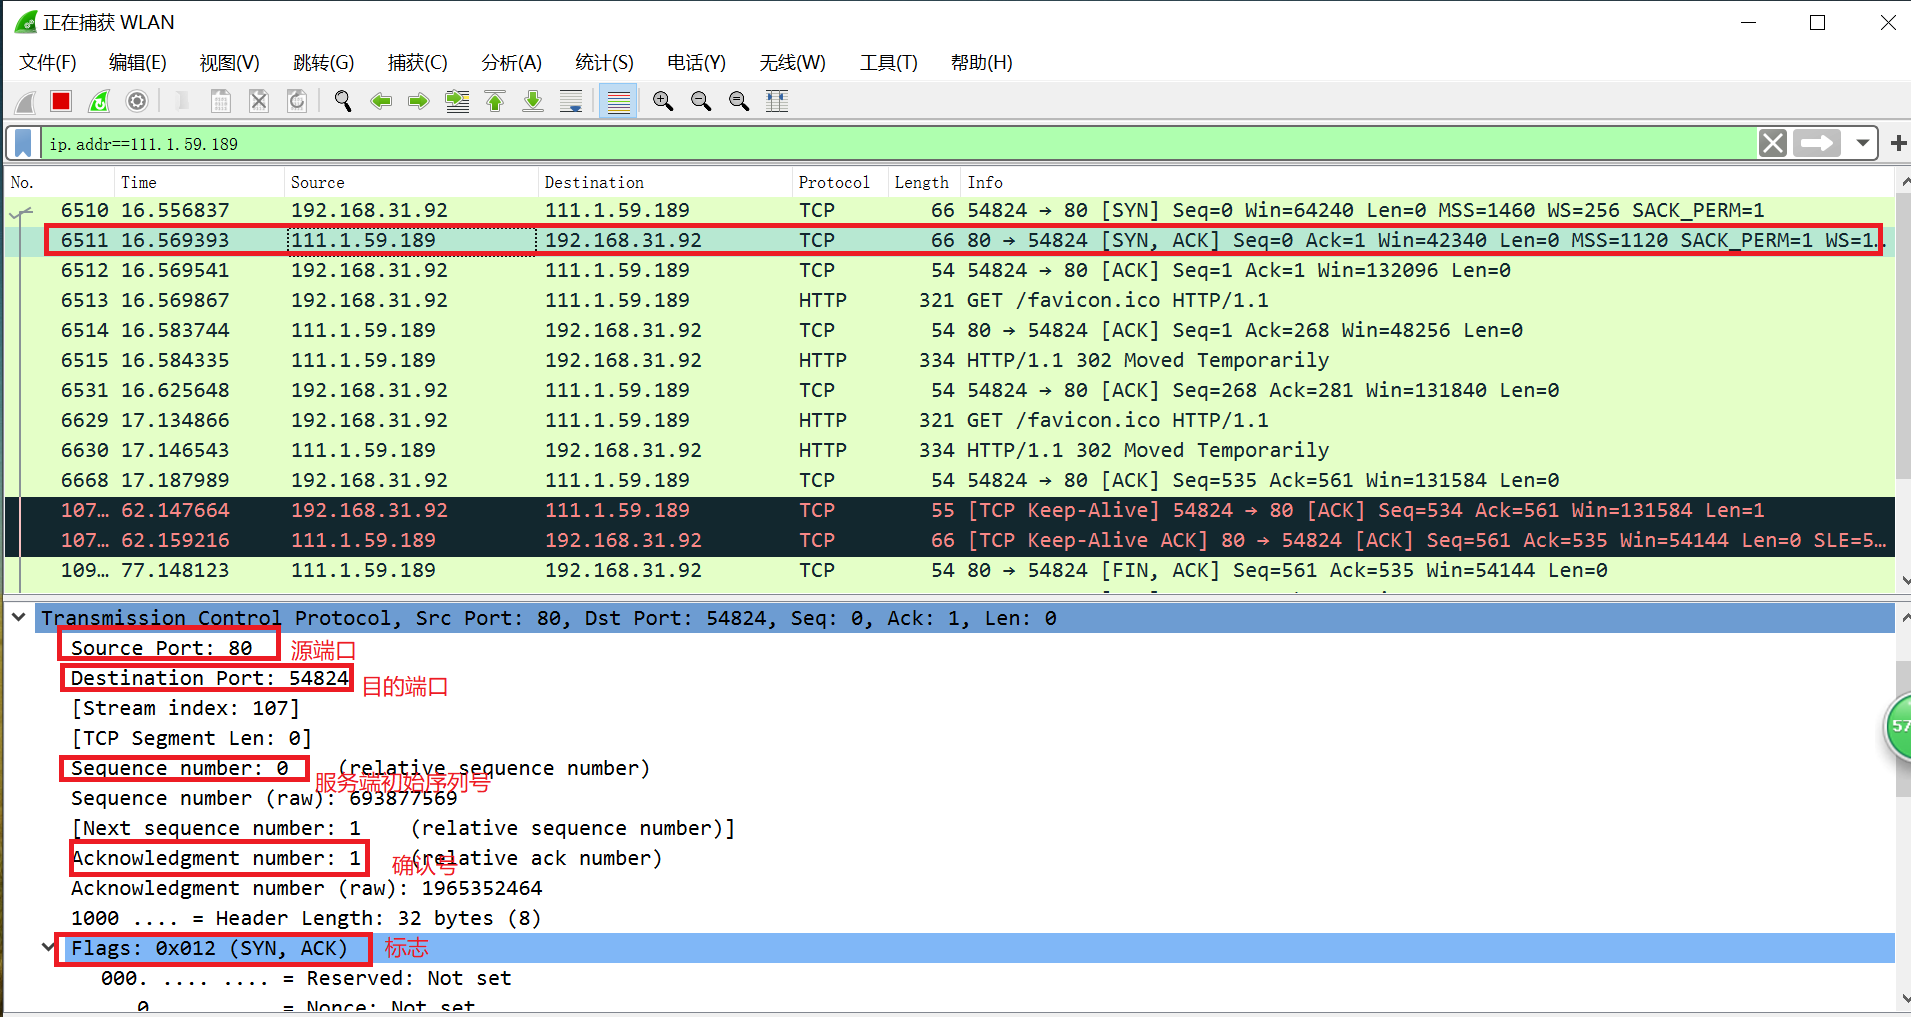
Task: Expand the Flags 0x012 SYN ACK field
Action: (x=47, y=948)
